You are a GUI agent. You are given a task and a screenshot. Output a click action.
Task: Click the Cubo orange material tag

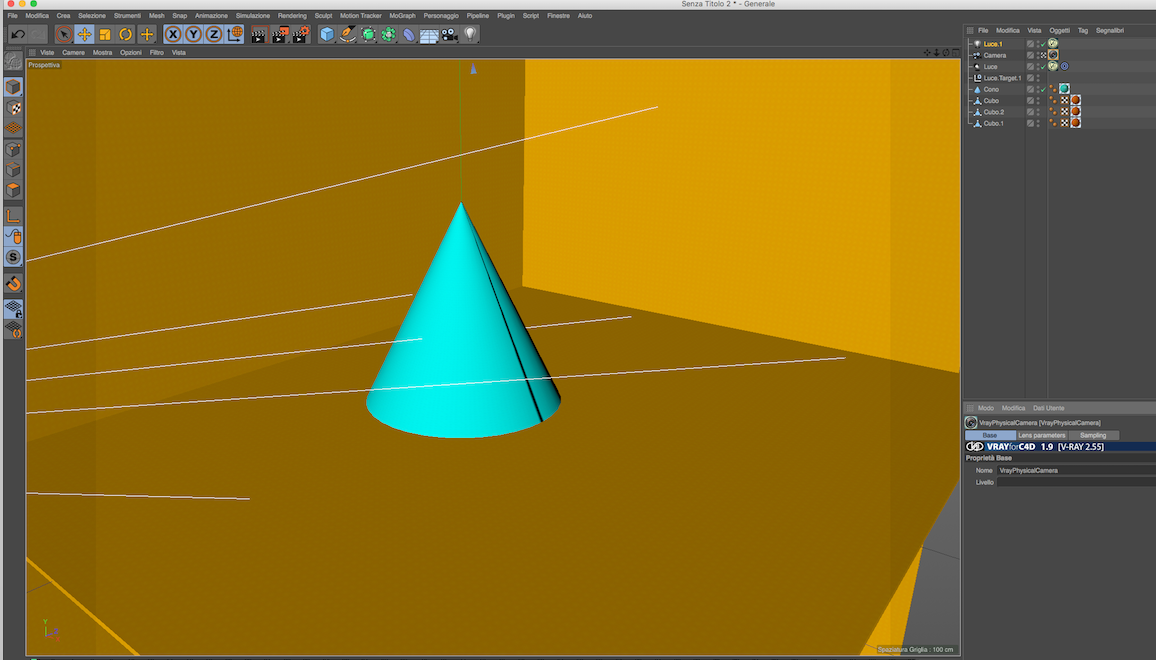click(x=1076, y=100)
